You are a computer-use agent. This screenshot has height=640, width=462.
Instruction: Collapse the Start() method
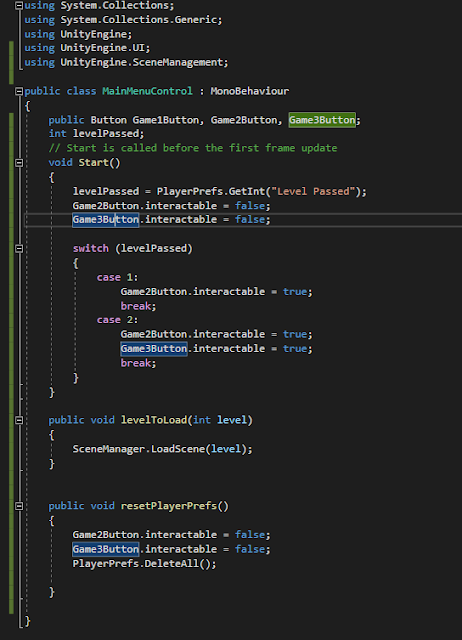19,162
